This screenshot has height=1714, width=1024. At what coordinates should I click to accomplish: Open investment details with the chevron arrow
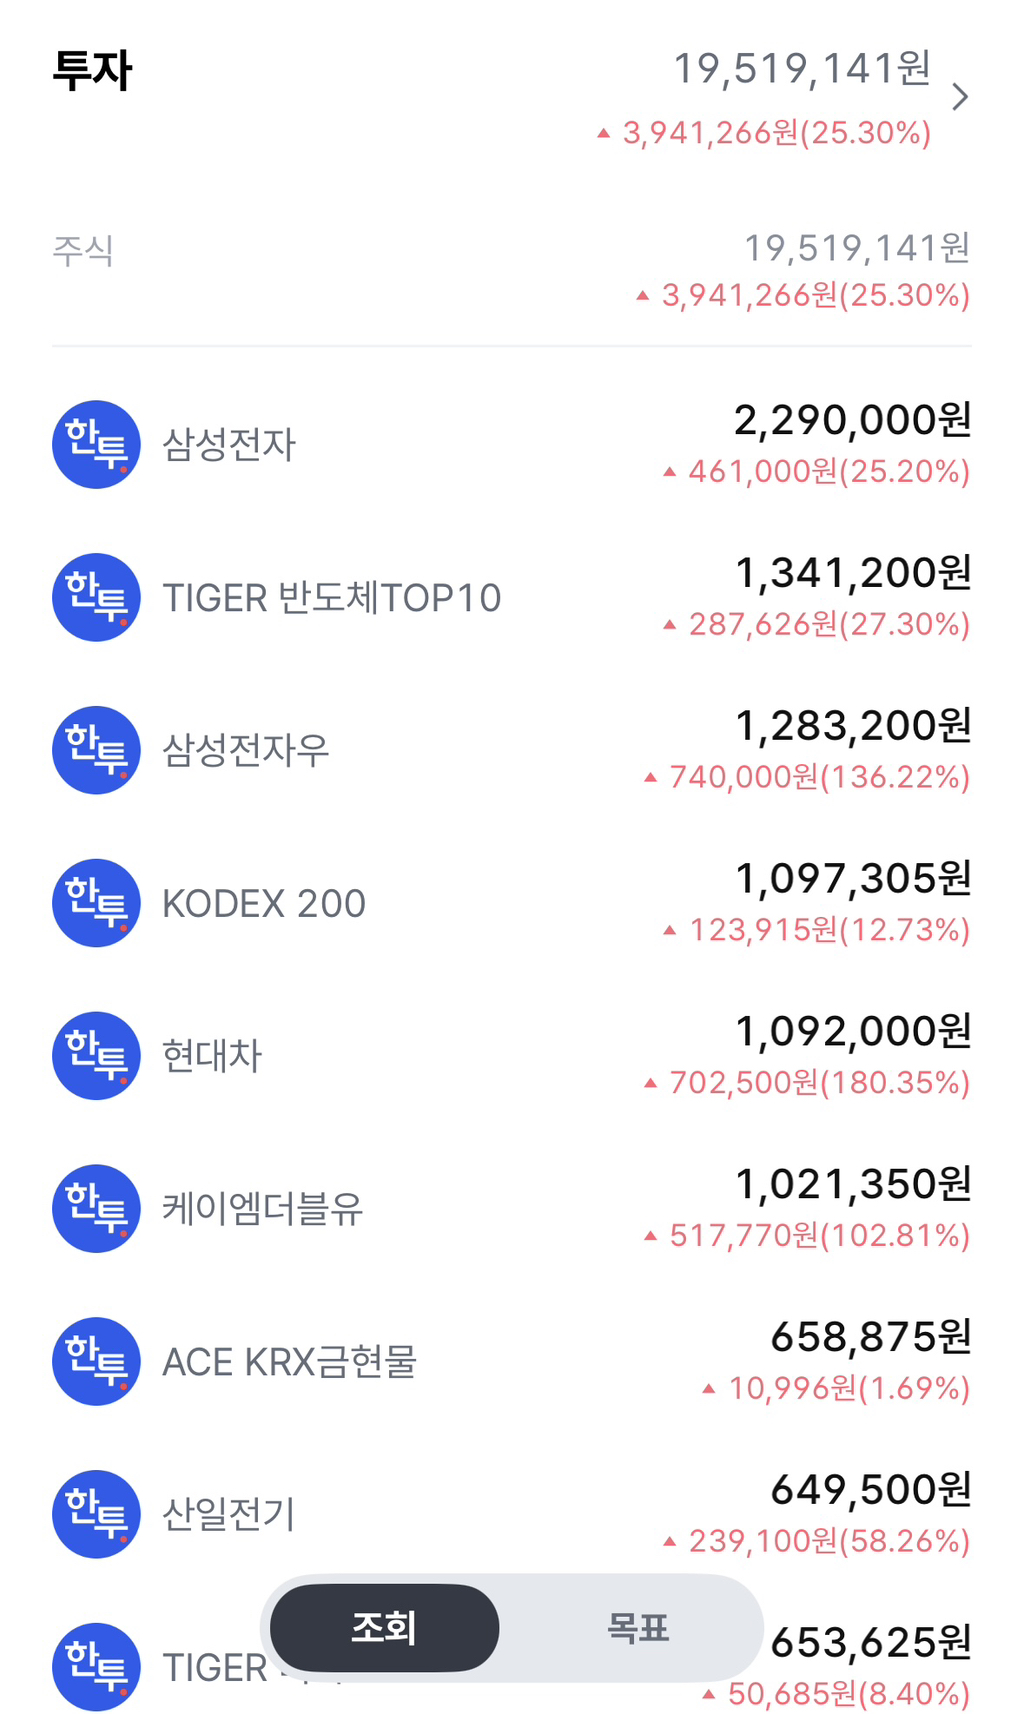(960, 97)
